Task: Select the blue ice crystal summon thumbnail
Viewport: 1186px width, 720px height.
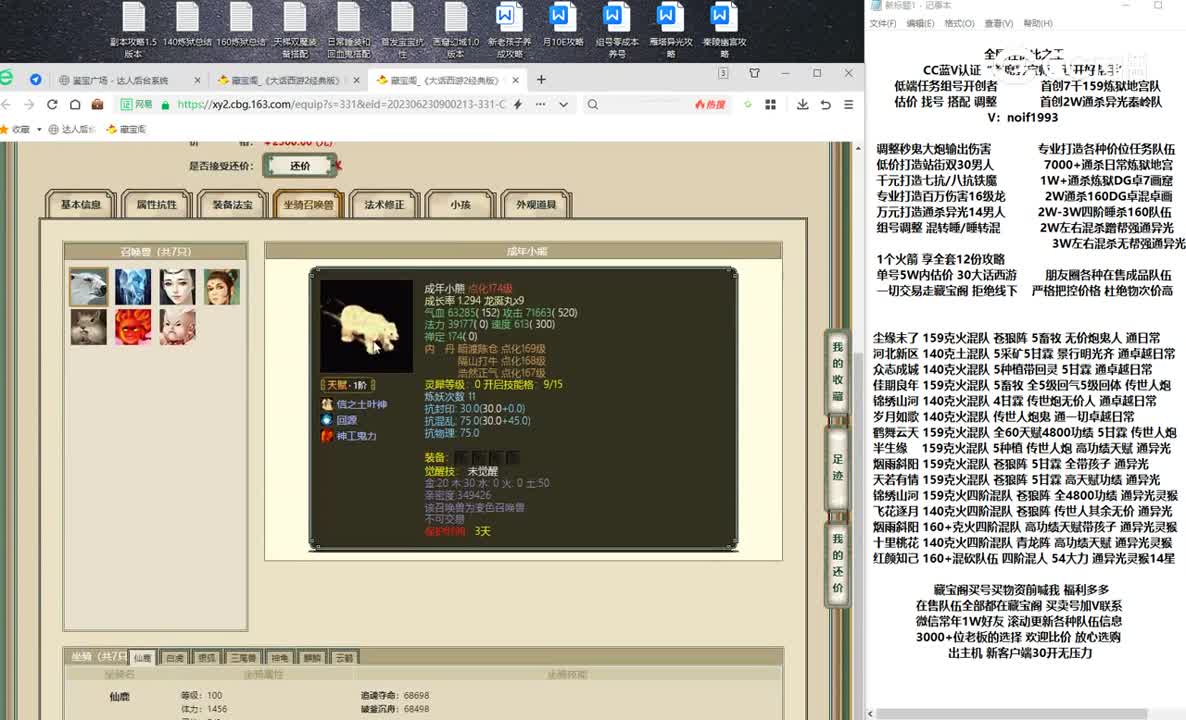Action: (x=133, y=287)
